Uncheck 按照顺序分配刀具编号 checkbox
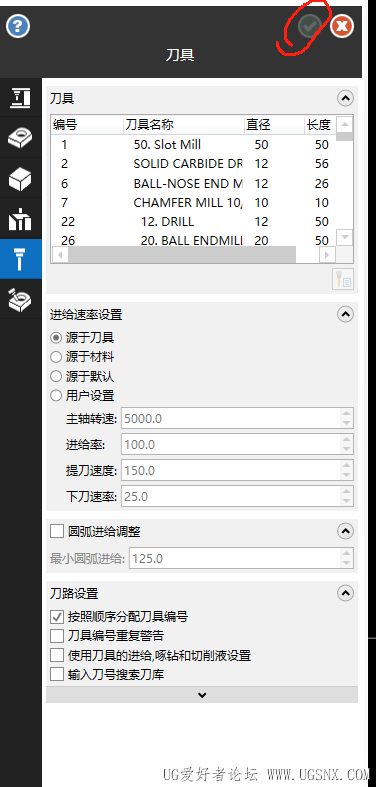This screenshot has width=376, height=787. coord(57,616)
